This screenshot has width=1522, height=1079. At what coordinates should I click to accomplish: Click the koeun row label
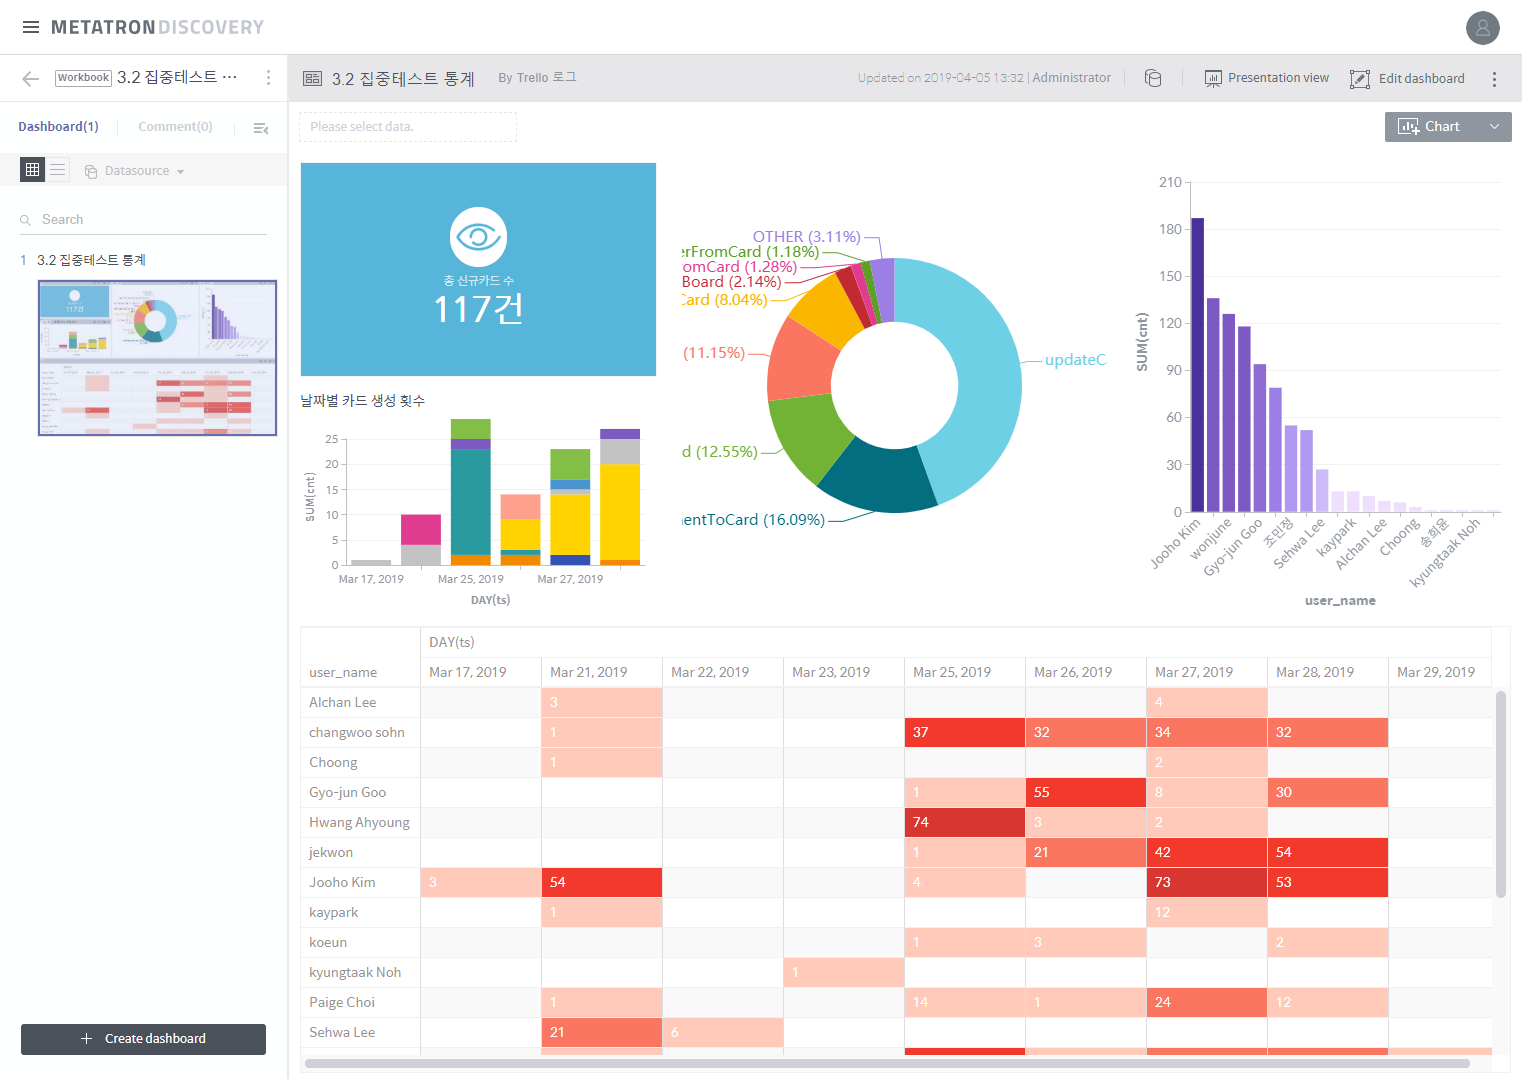click(328, 942)
